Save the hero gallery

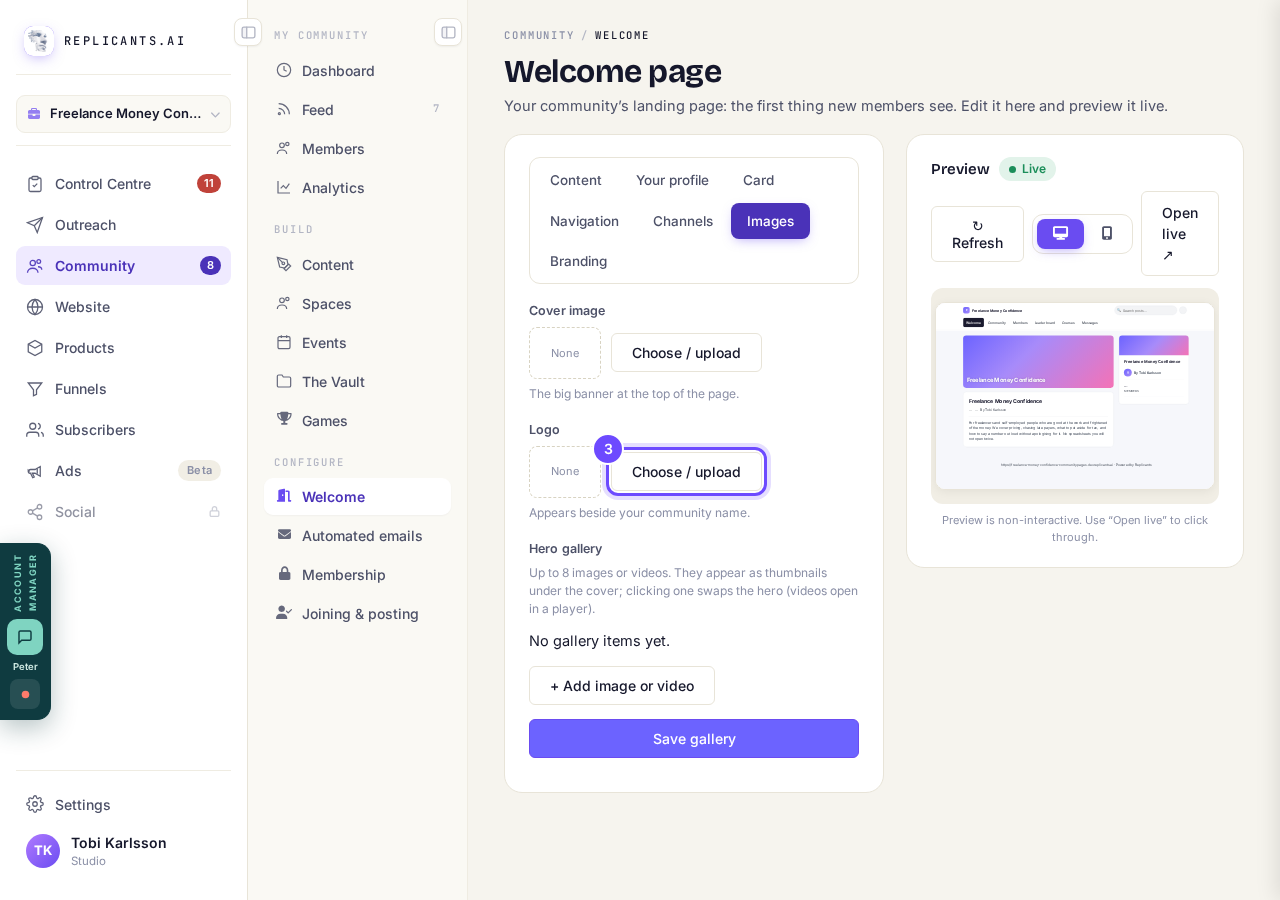[694, 739]
